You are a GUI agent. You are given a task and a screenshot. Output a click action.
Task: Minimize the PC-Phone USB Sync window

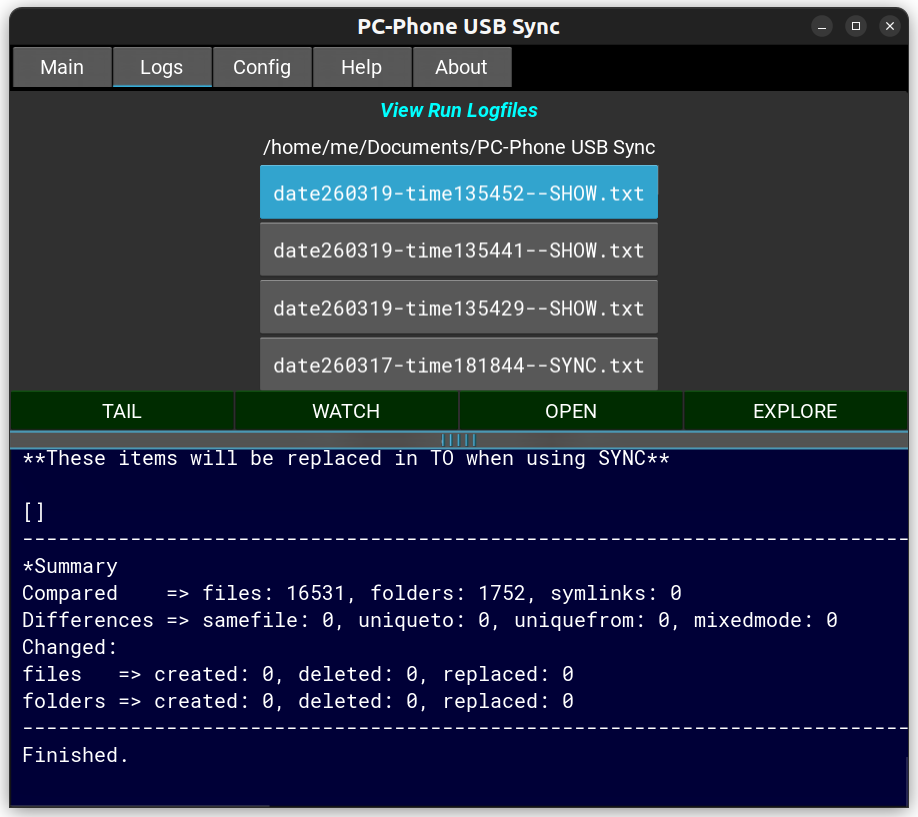click(x=821, y=26)
